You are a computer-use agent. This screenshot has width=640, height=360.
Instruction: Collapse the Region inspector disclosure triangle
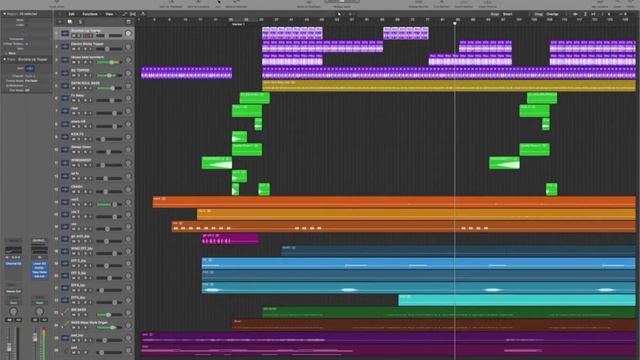coord(4,14)
